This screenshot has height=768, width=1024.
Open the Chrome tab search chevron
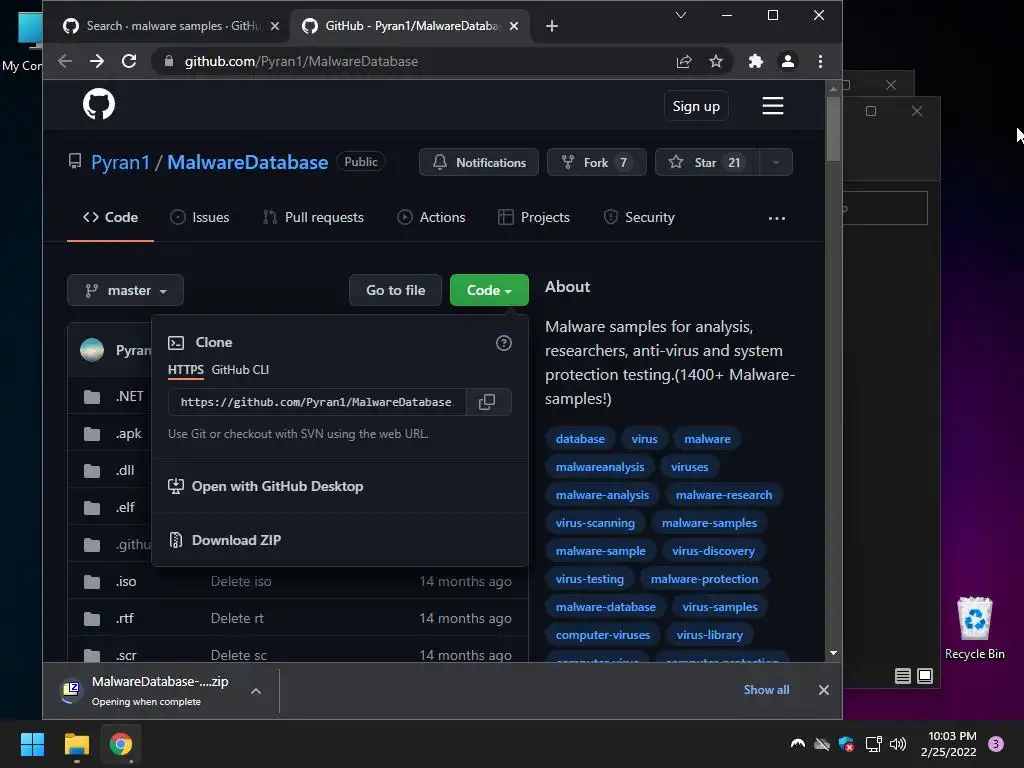(680, 15)
